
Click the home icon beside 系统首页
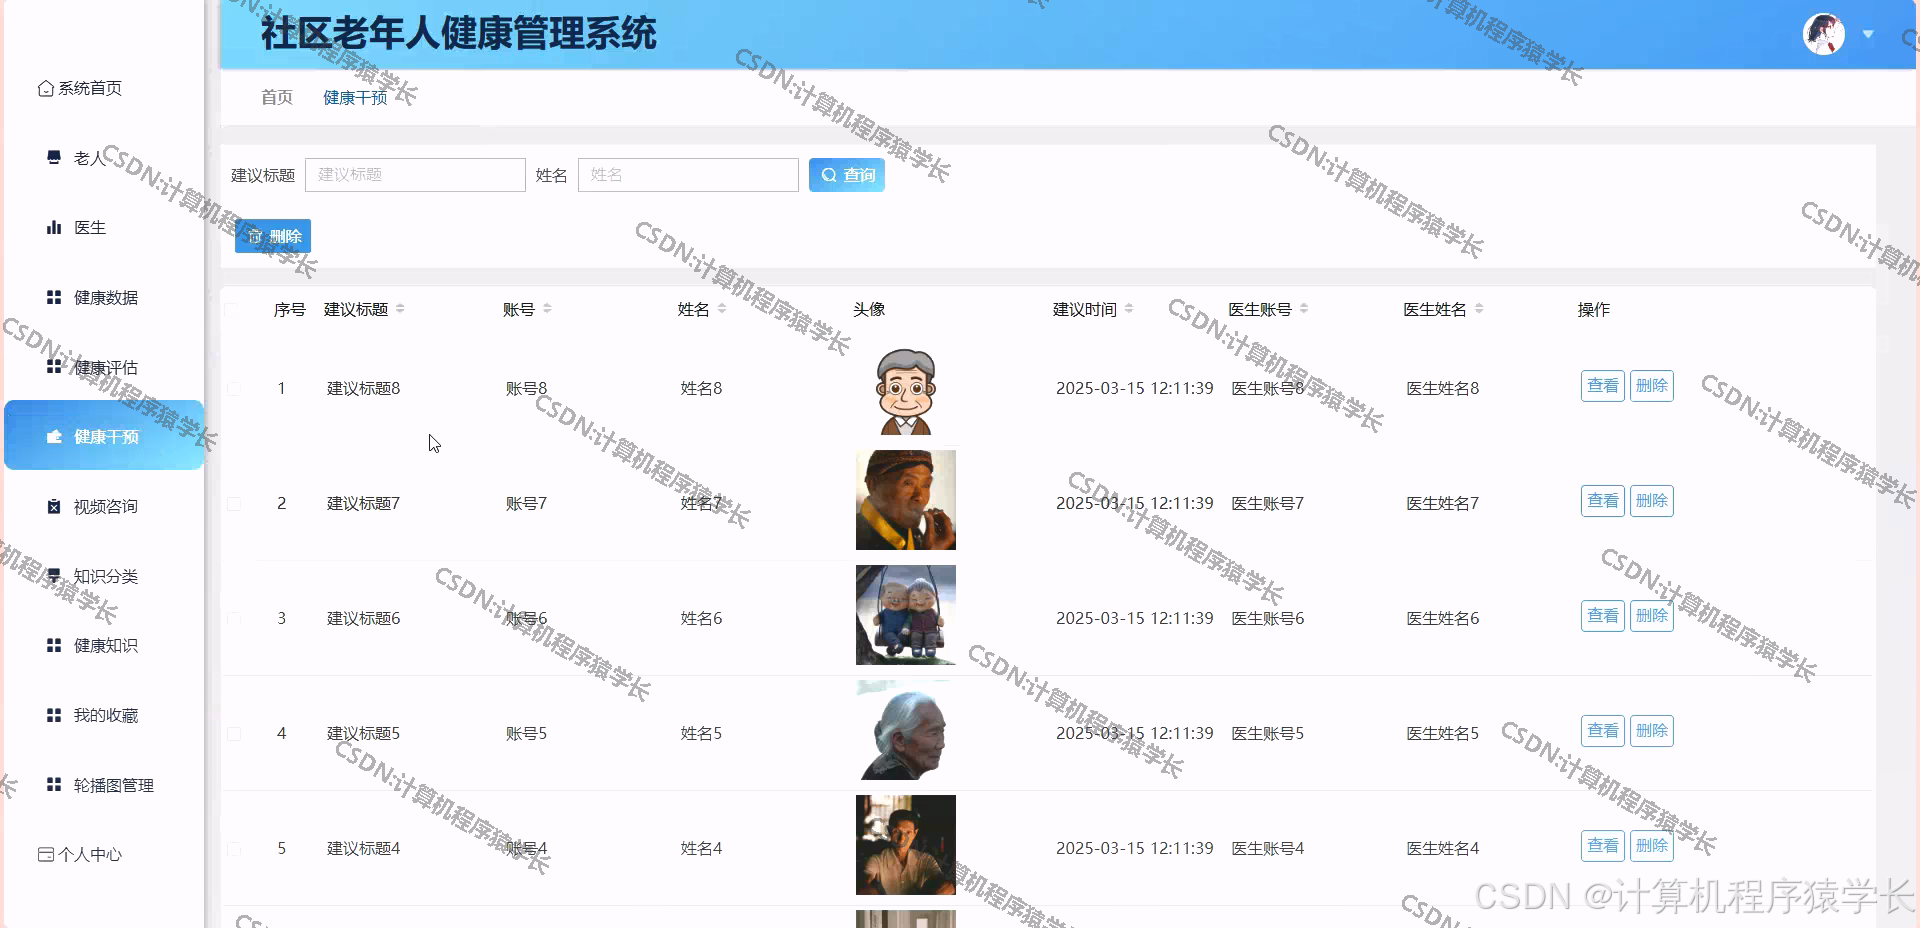[x=45, y=89]
